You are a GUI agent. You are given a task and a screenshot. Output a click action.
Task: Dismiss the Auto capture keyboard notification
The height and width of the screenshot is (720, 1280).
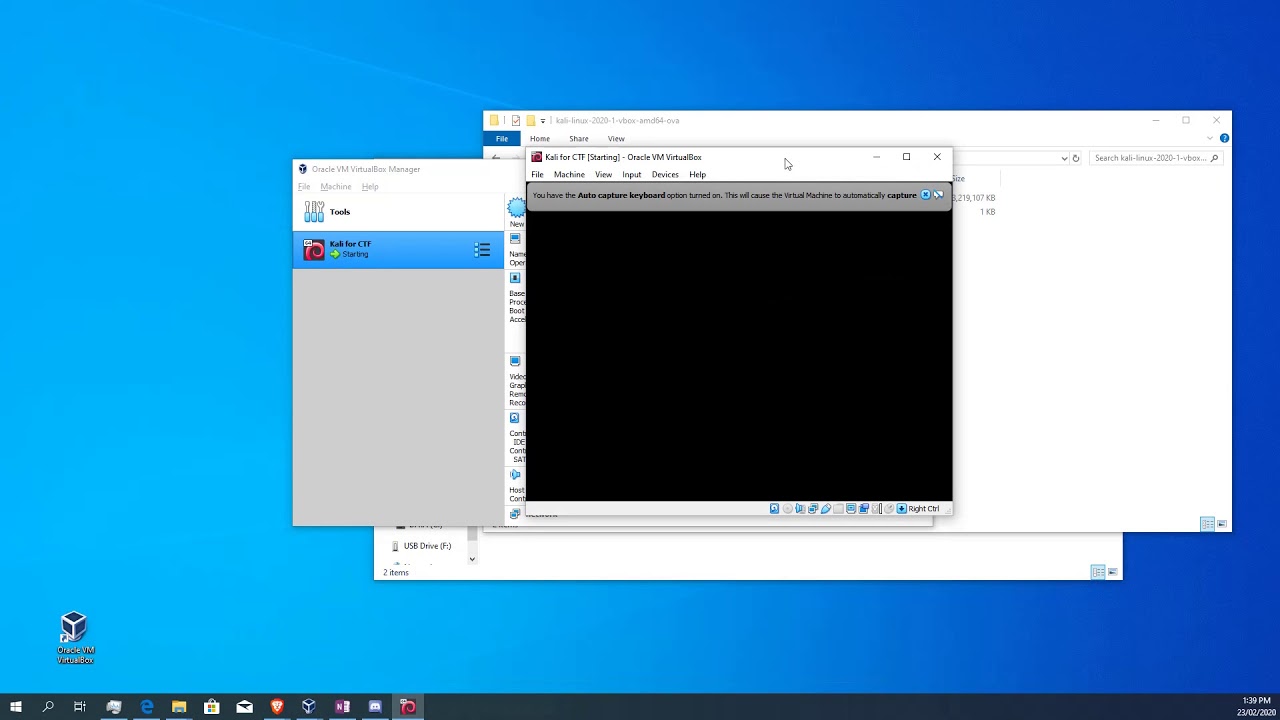tap(925, 194)
